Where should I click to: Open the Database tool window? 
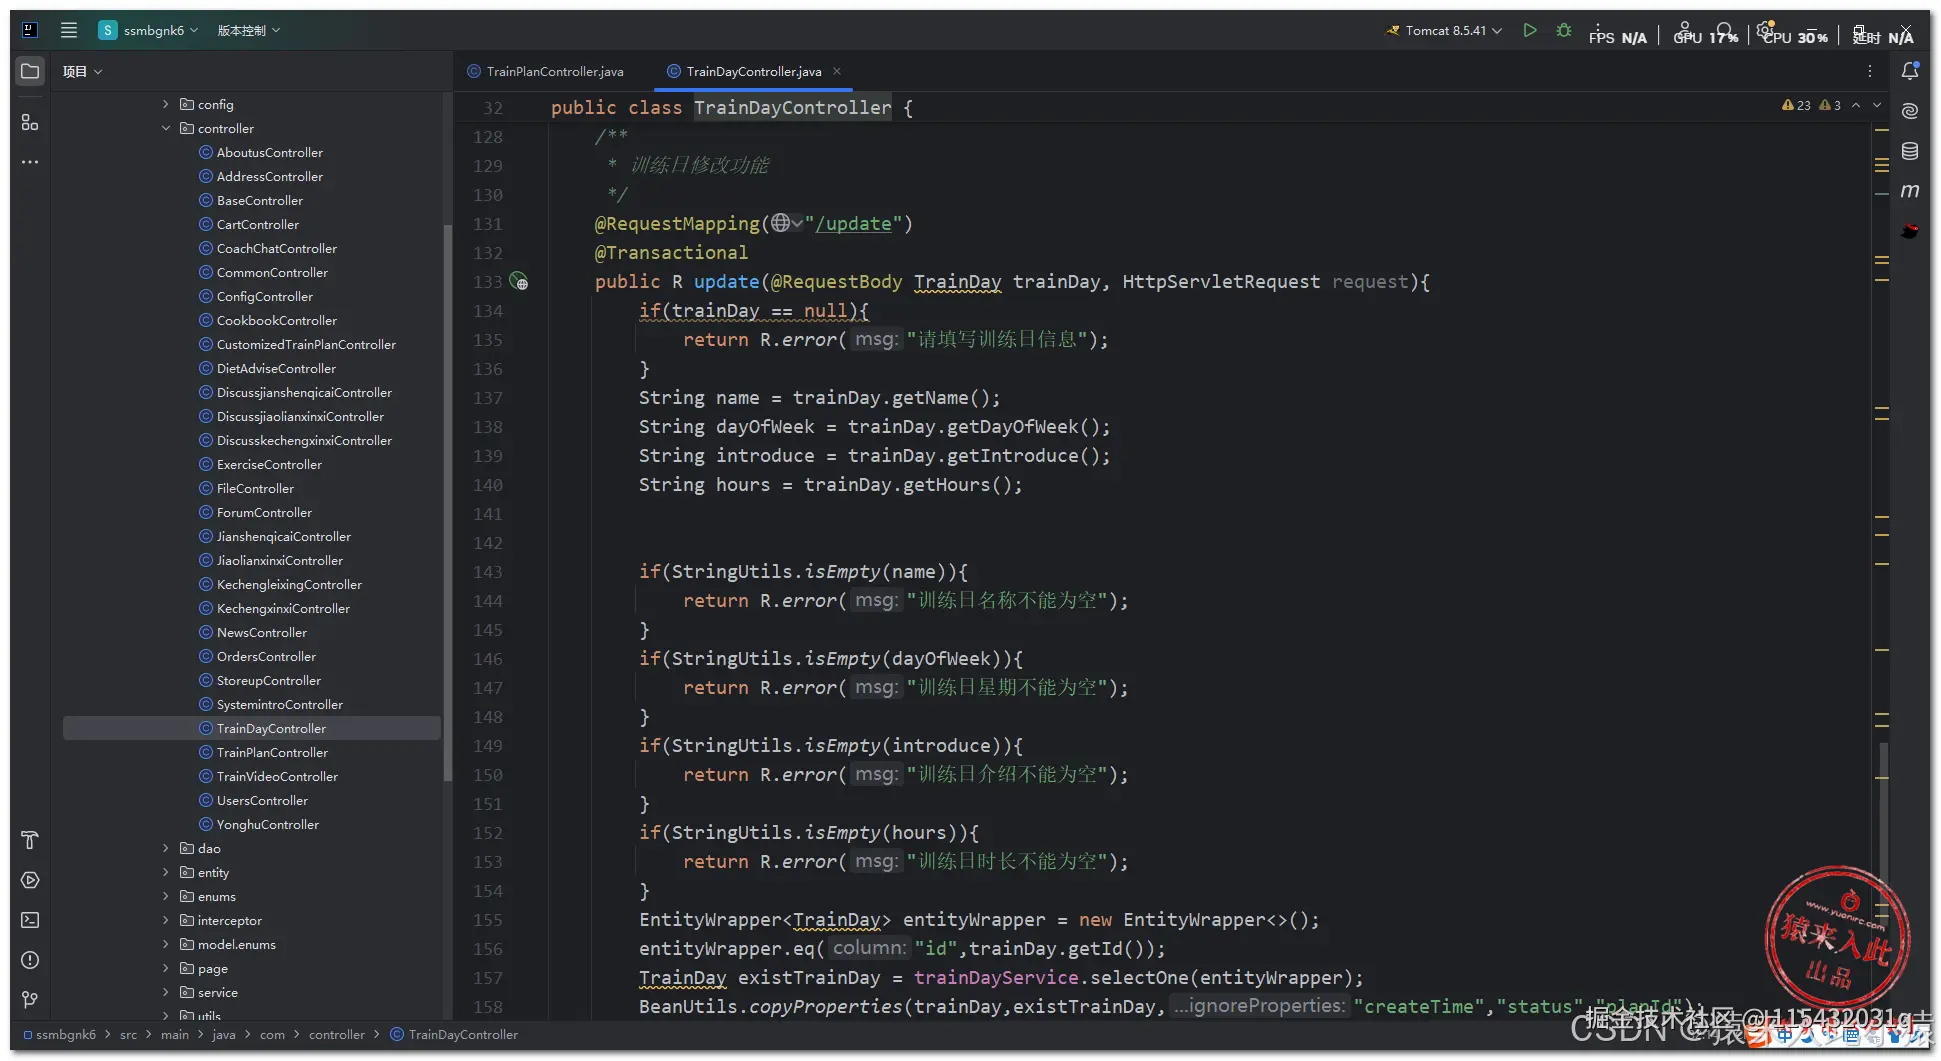click(x=1909, y=151)
